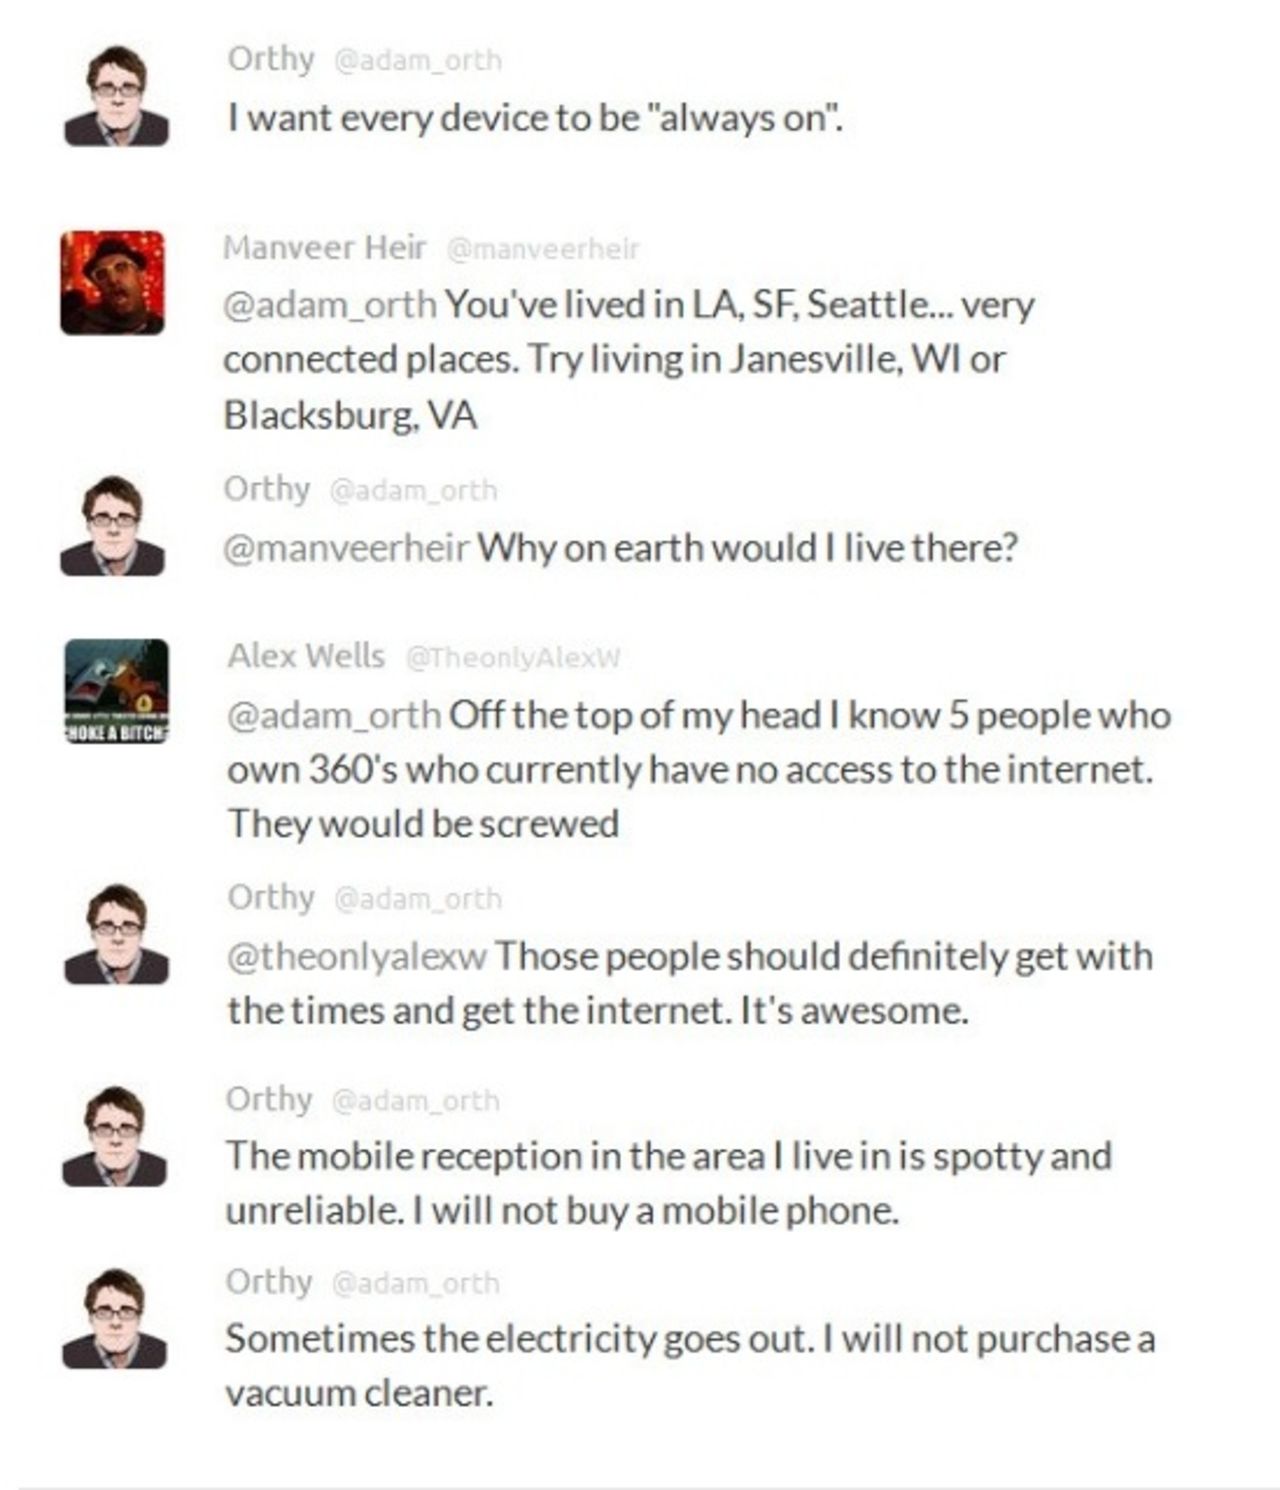Click the @adam_orth mention in Manveer Heir's tweet
Viewport: 1280px width, 1490px height.
(330, 304)
